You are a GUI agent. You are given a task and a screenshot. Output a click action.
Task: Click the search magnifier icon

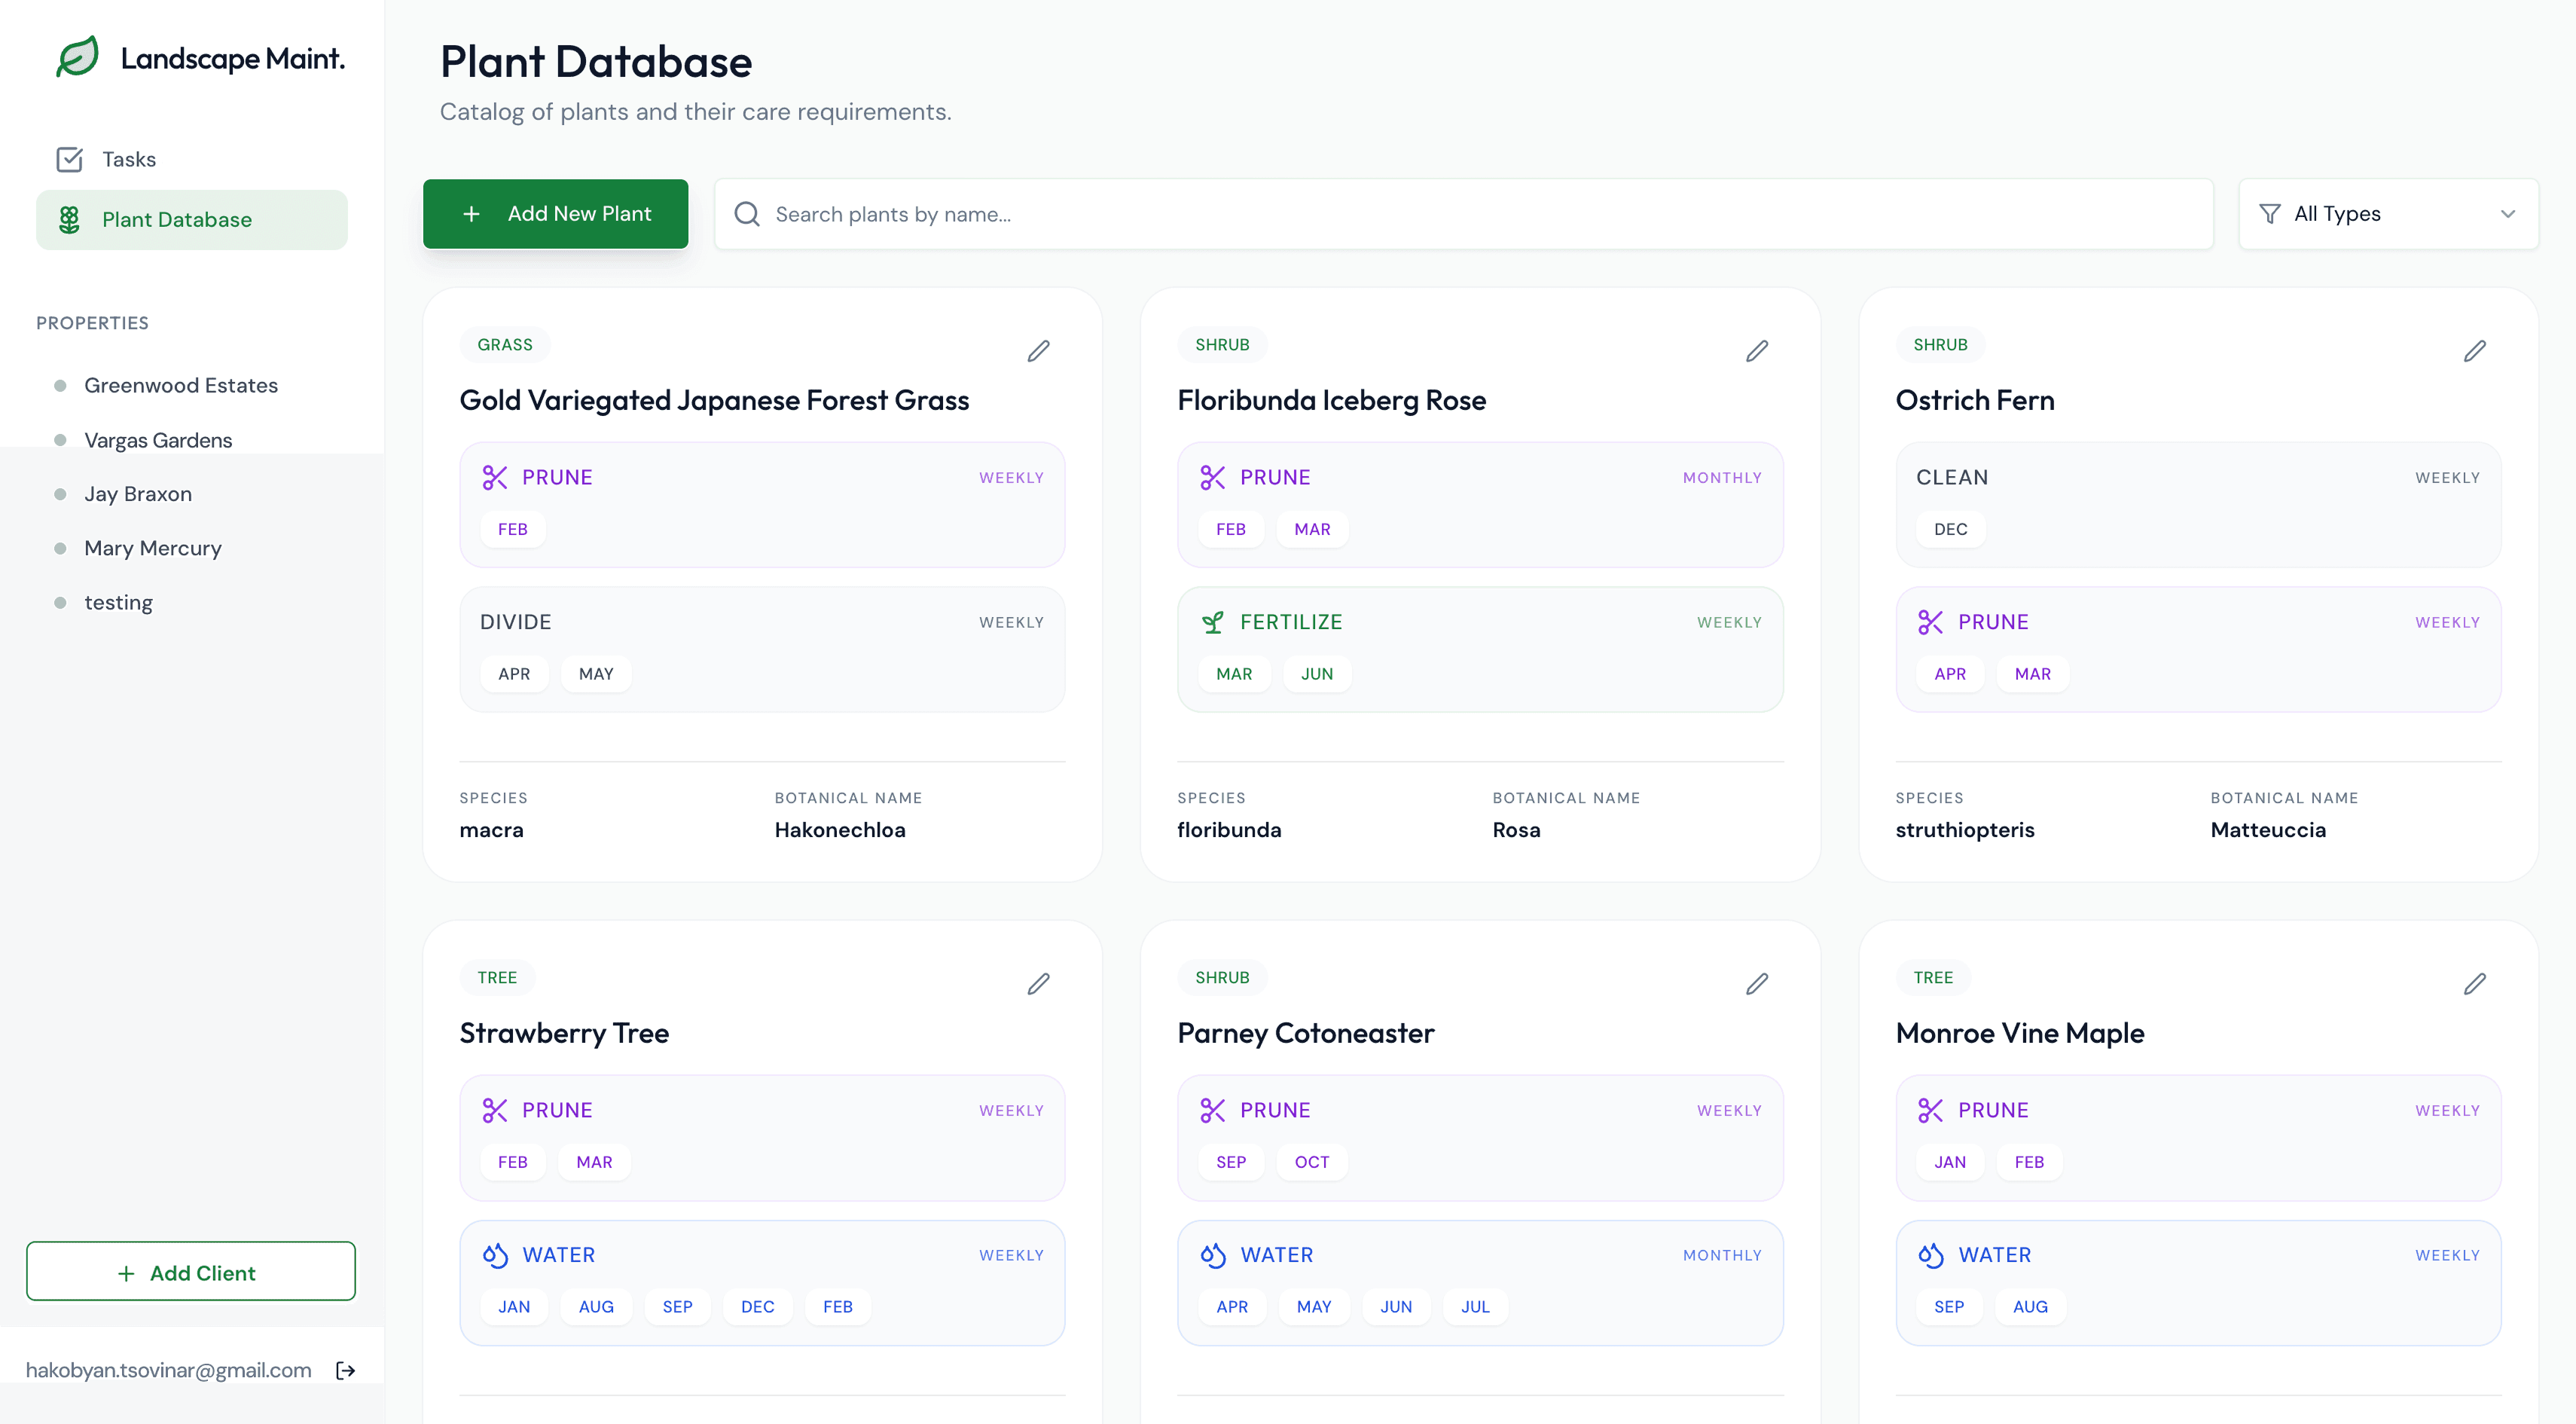[x=747, y=214]
